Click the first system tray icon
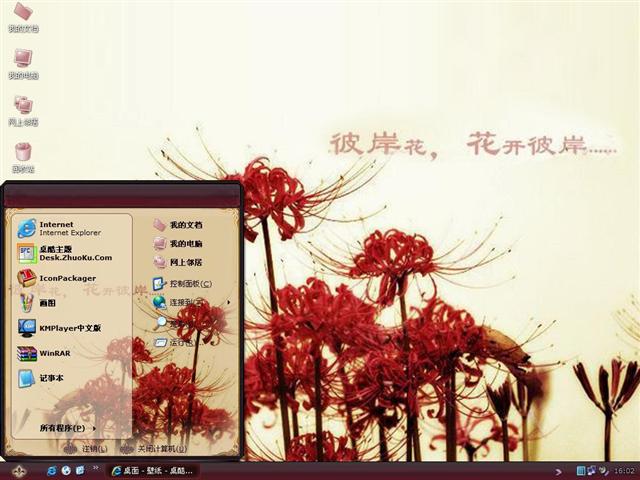This screenshot has height=480, width=640. tap(581, 471)
